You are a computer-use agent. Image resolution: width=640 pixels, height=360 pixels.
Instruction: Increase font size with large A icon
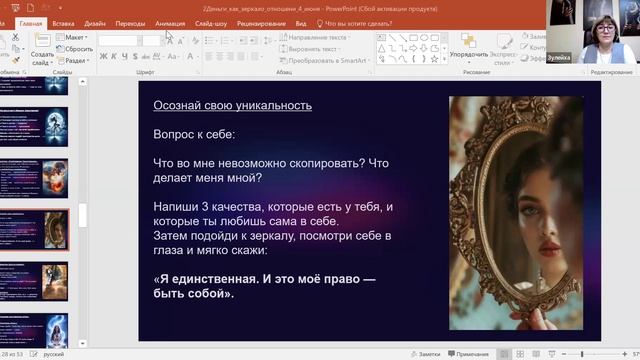pos(170,40)
